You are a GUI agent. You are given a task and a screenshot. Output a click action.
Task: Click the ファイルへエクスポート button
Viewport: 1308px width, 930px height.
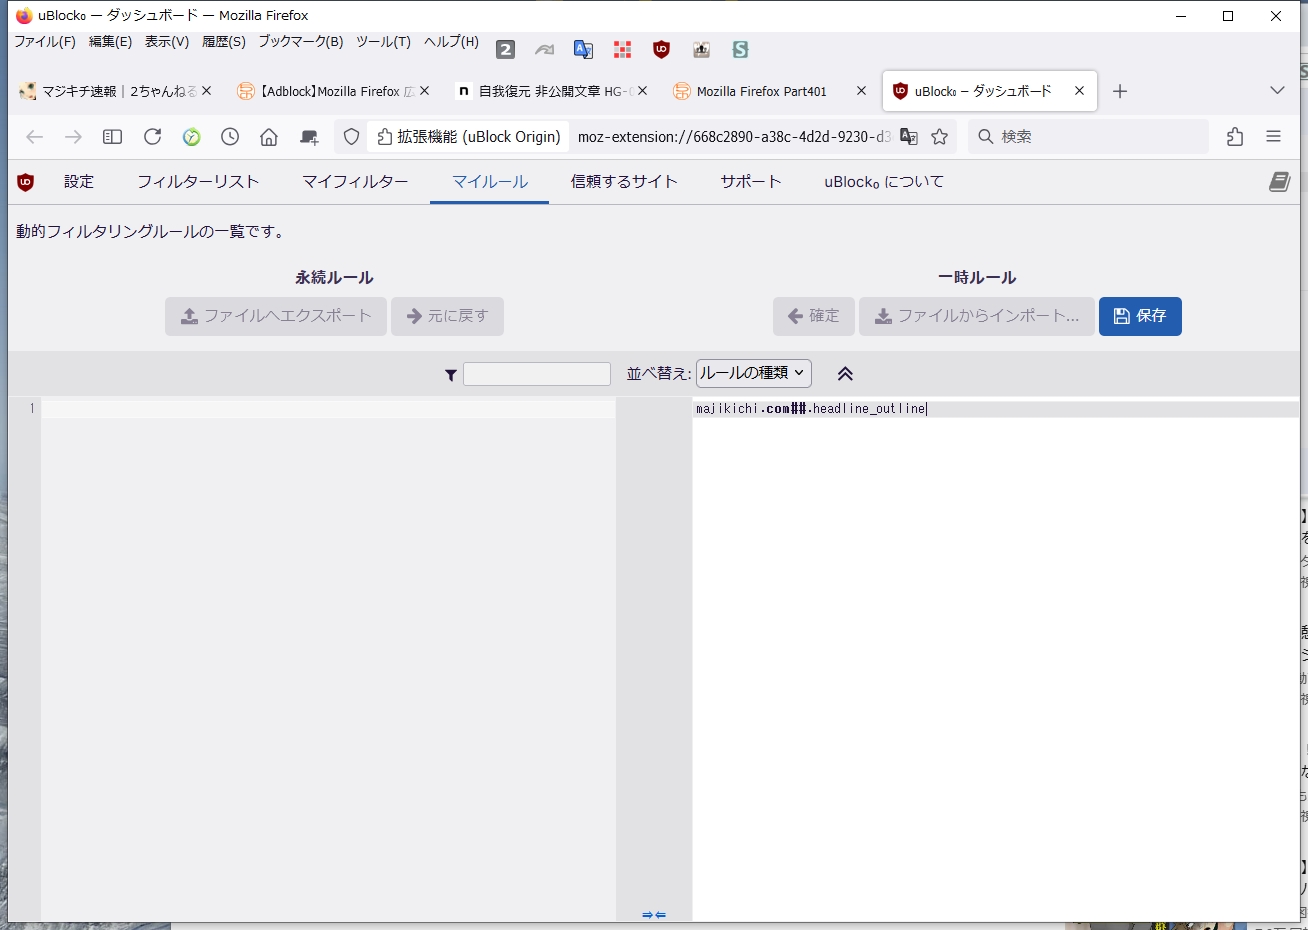pos(276,316)
